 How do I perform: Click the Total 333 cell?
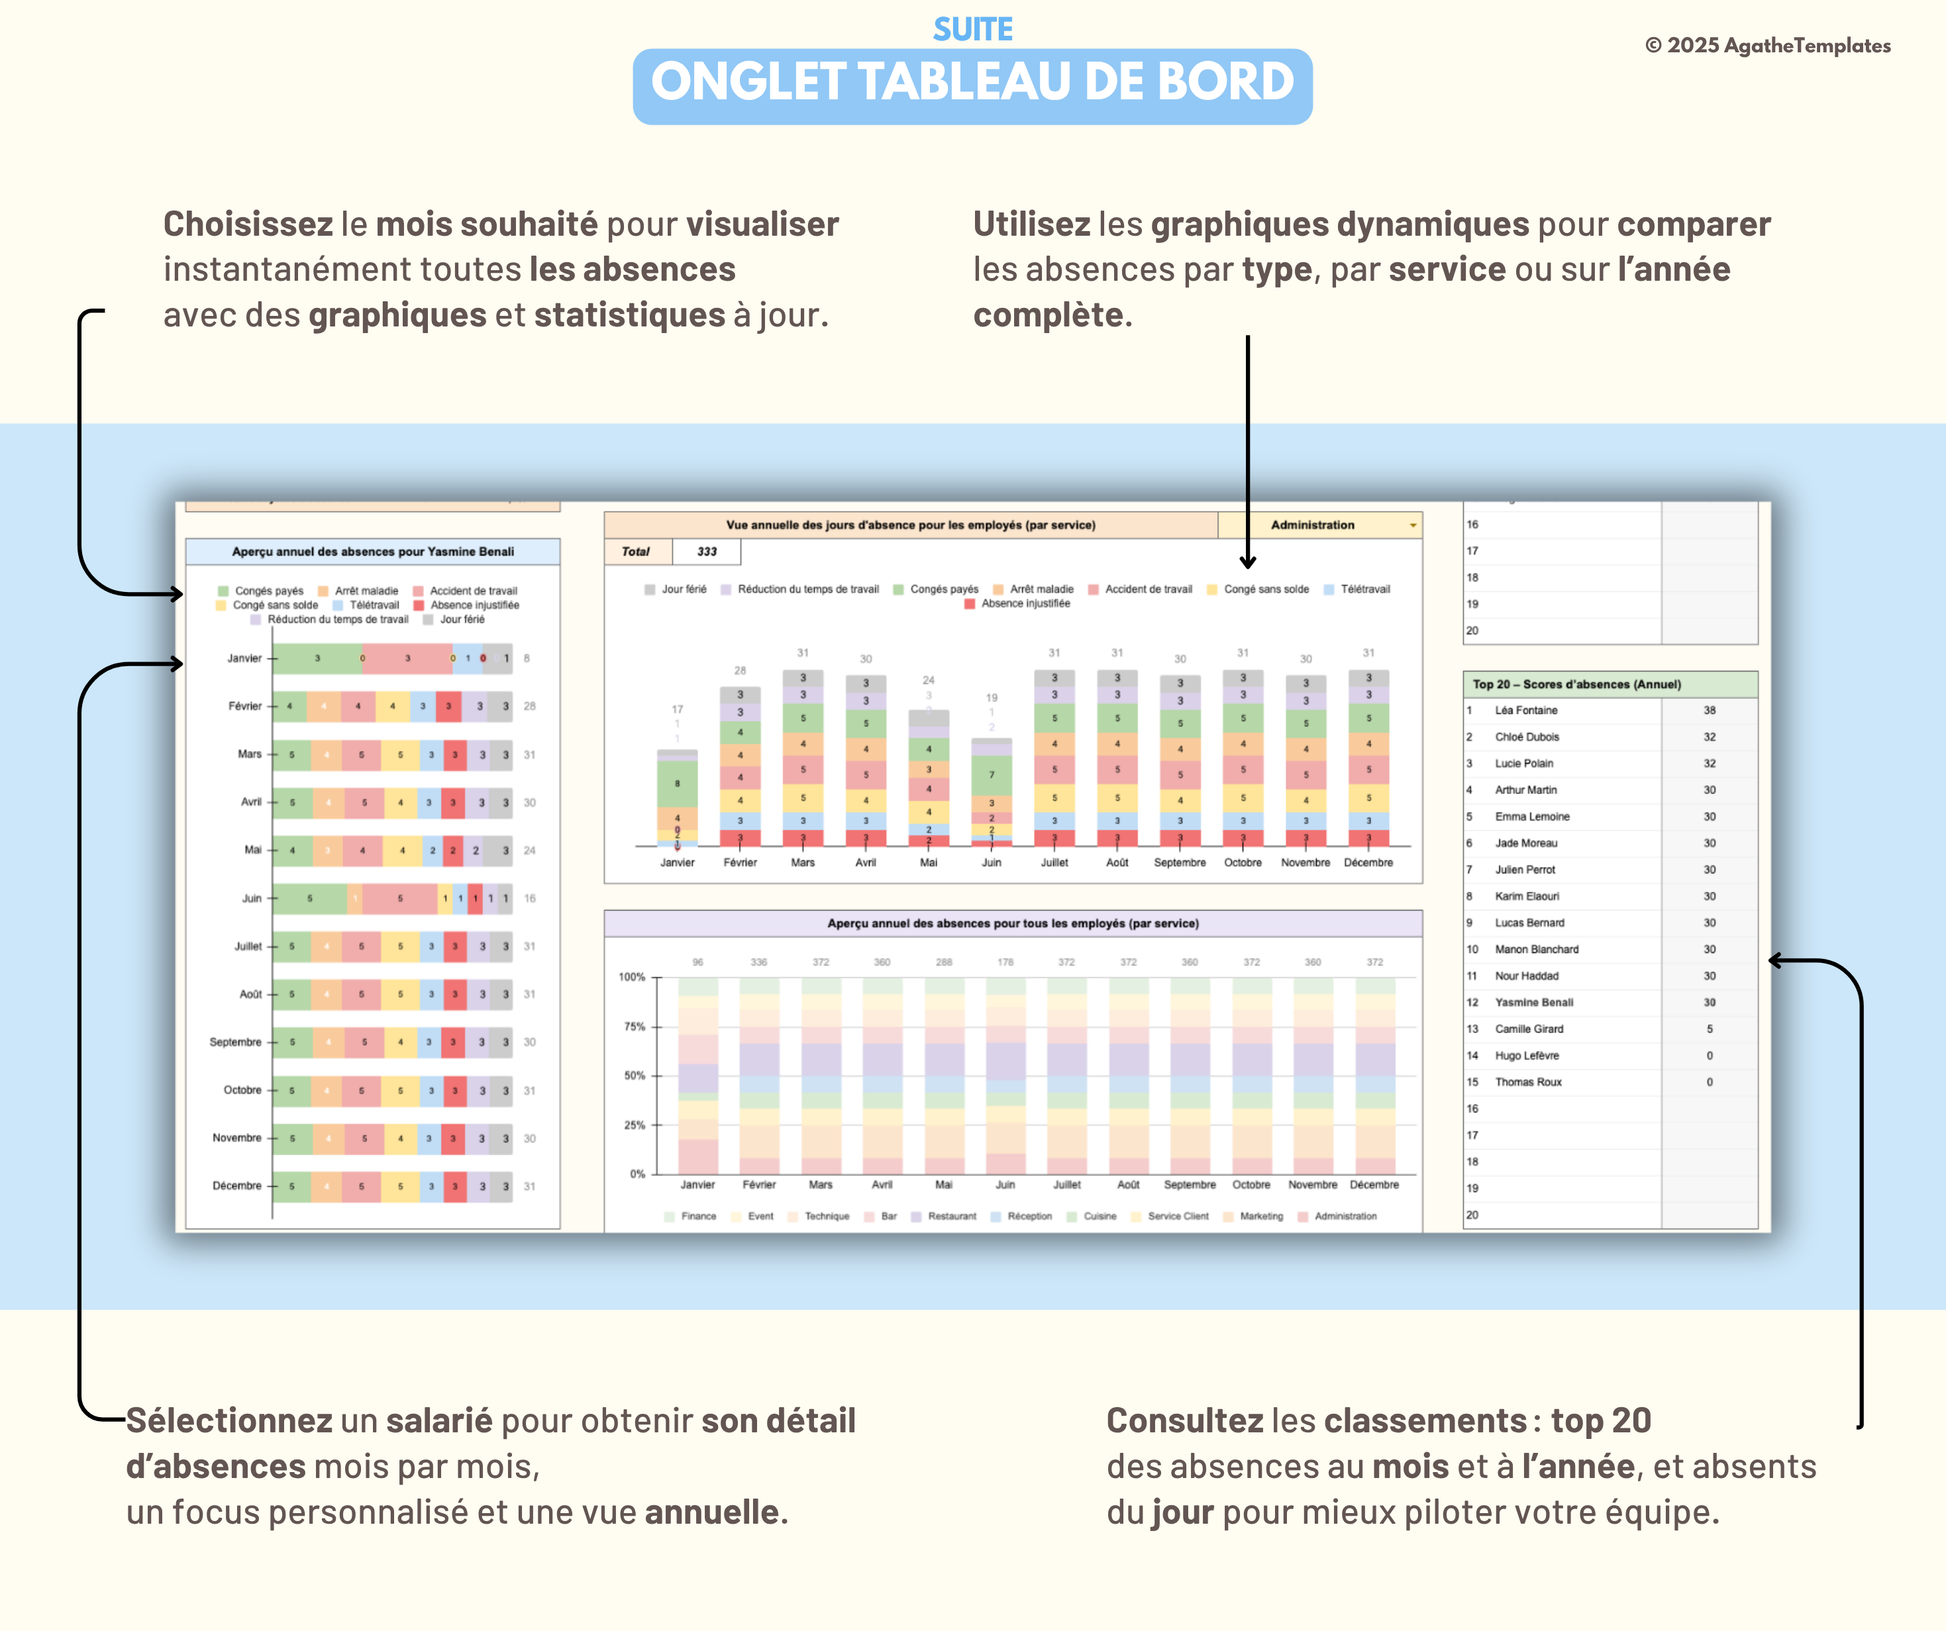706,552
